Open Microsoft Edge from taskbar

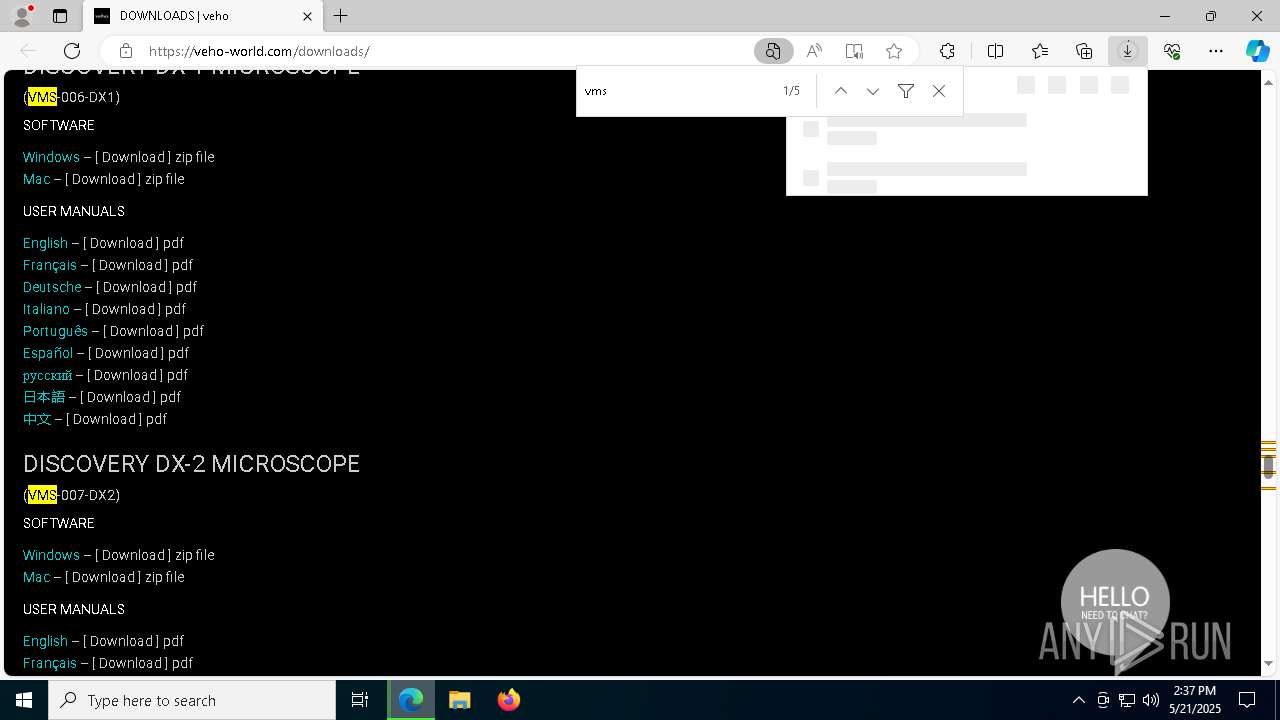pyautogui.click(x=411, y=700)
